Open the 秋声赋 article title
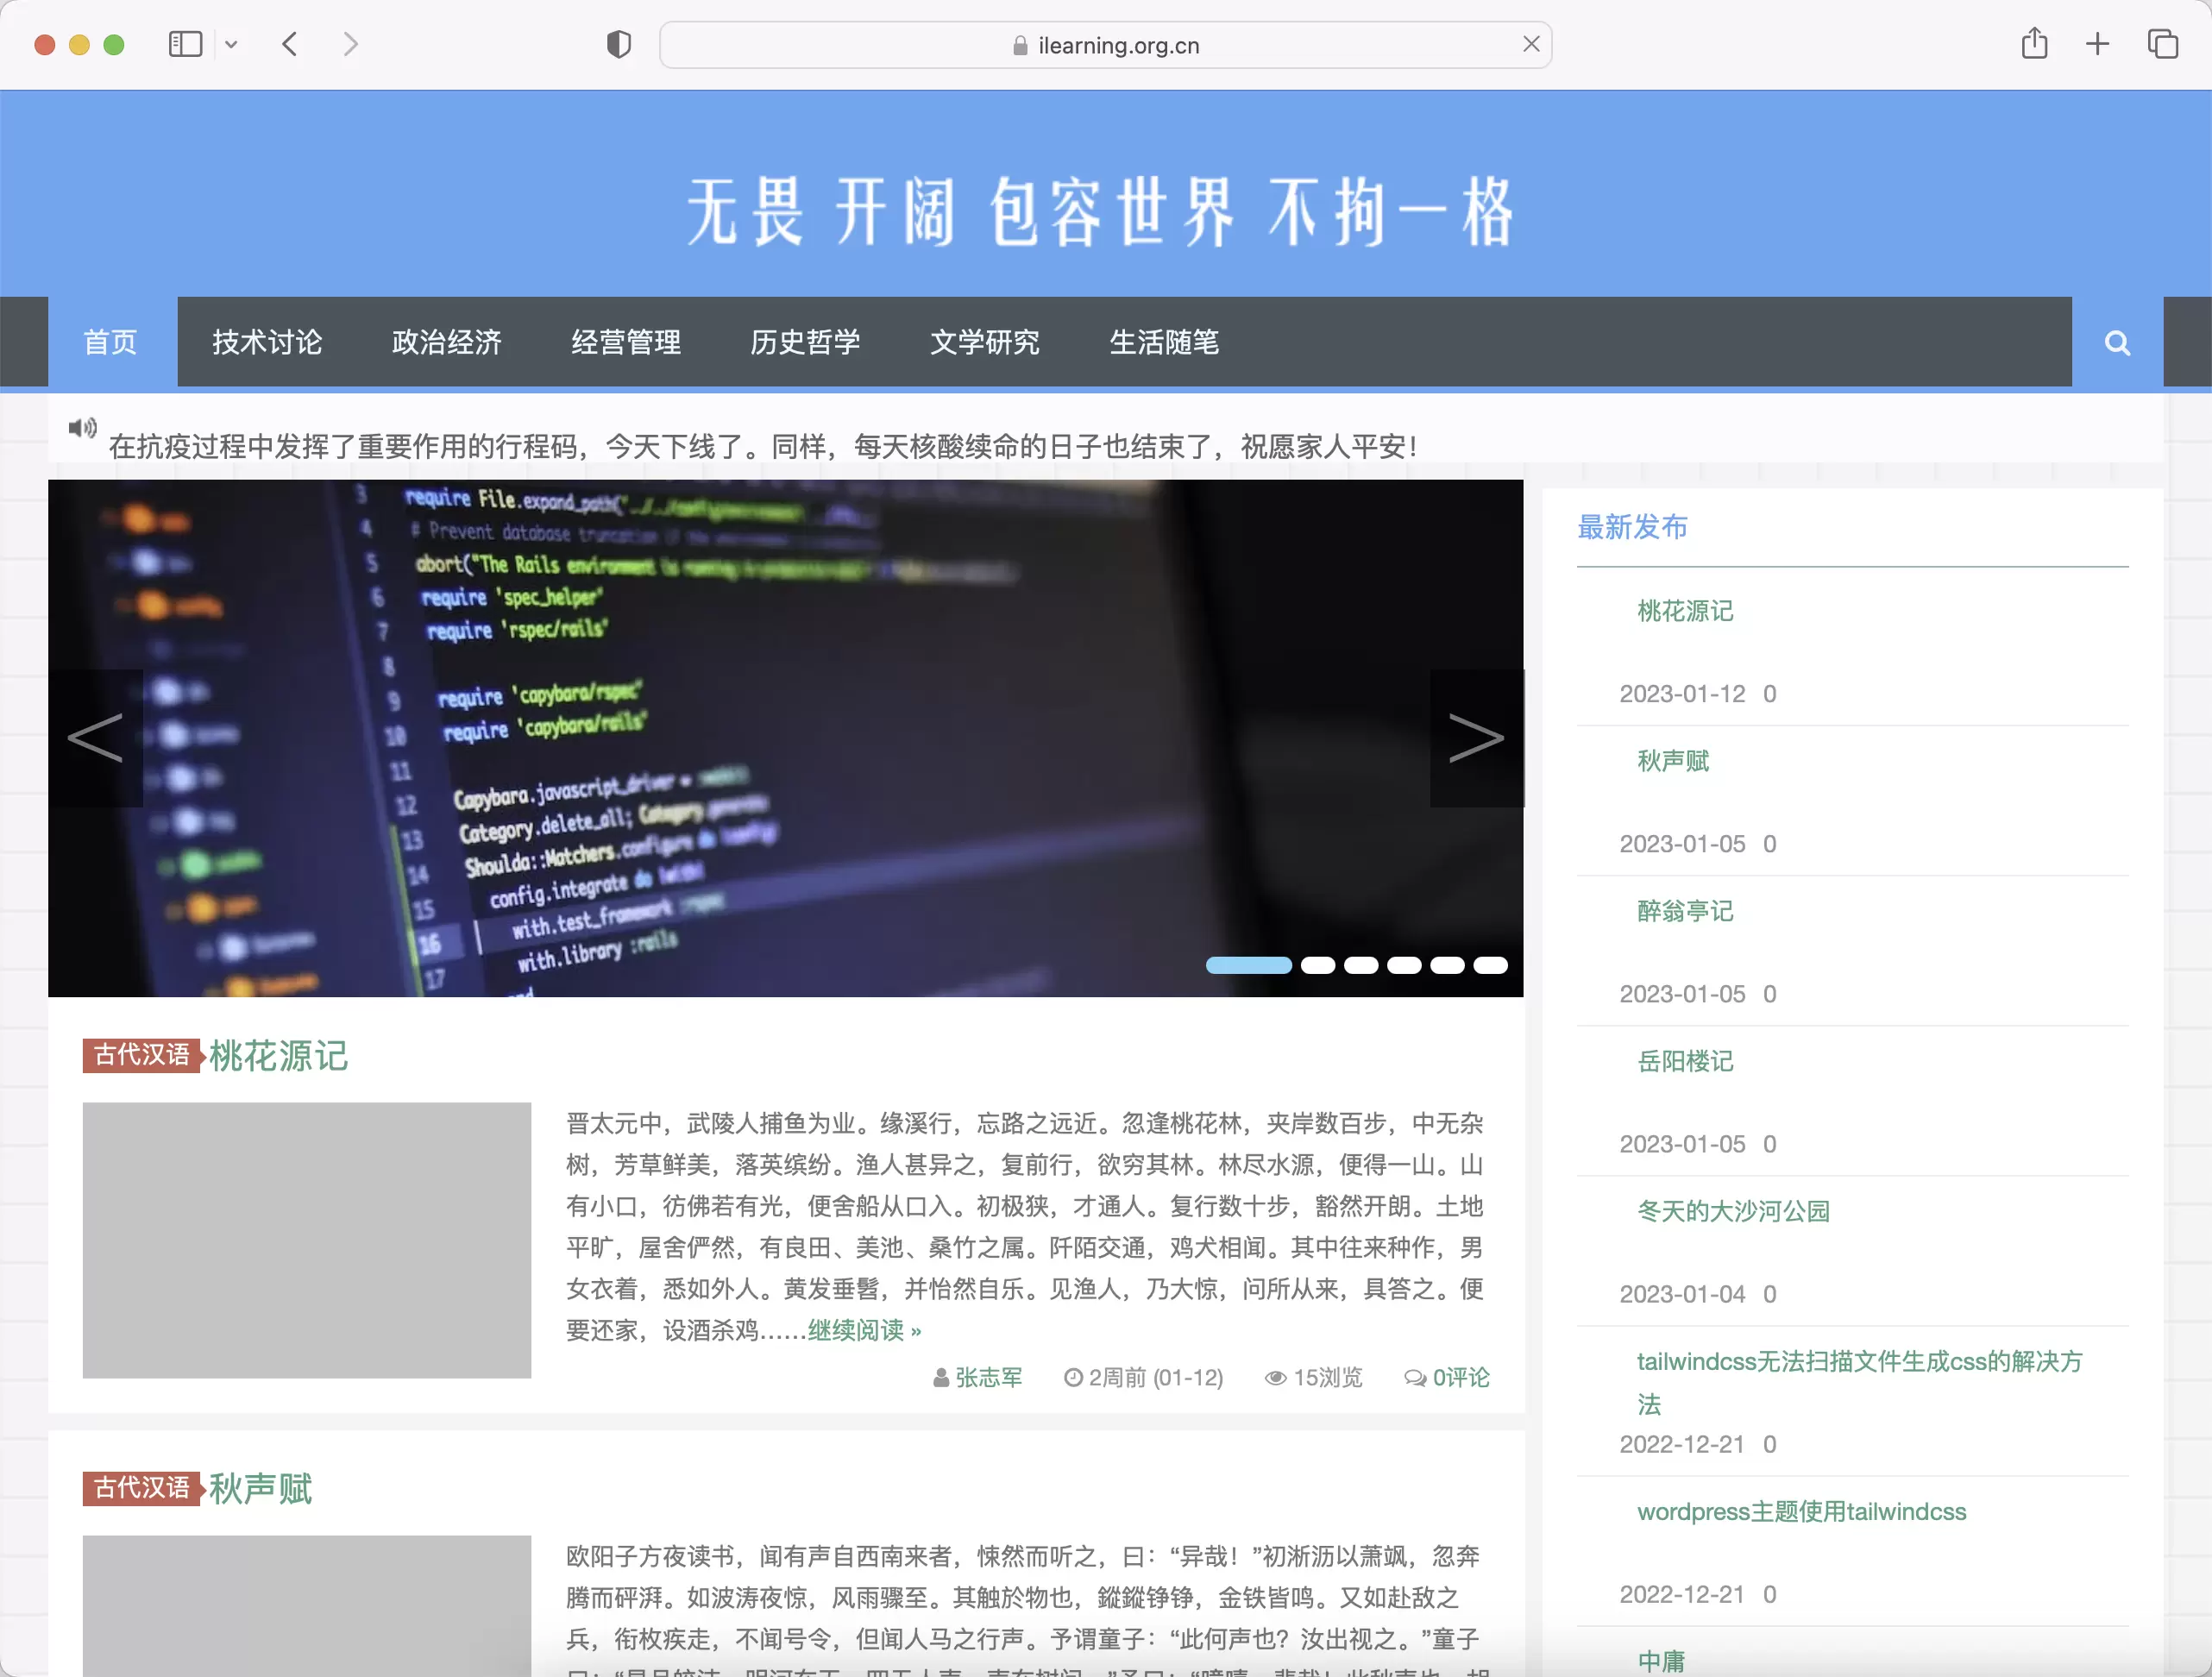Viewport: 2212px width, 1677px height. pos(261,1488)
